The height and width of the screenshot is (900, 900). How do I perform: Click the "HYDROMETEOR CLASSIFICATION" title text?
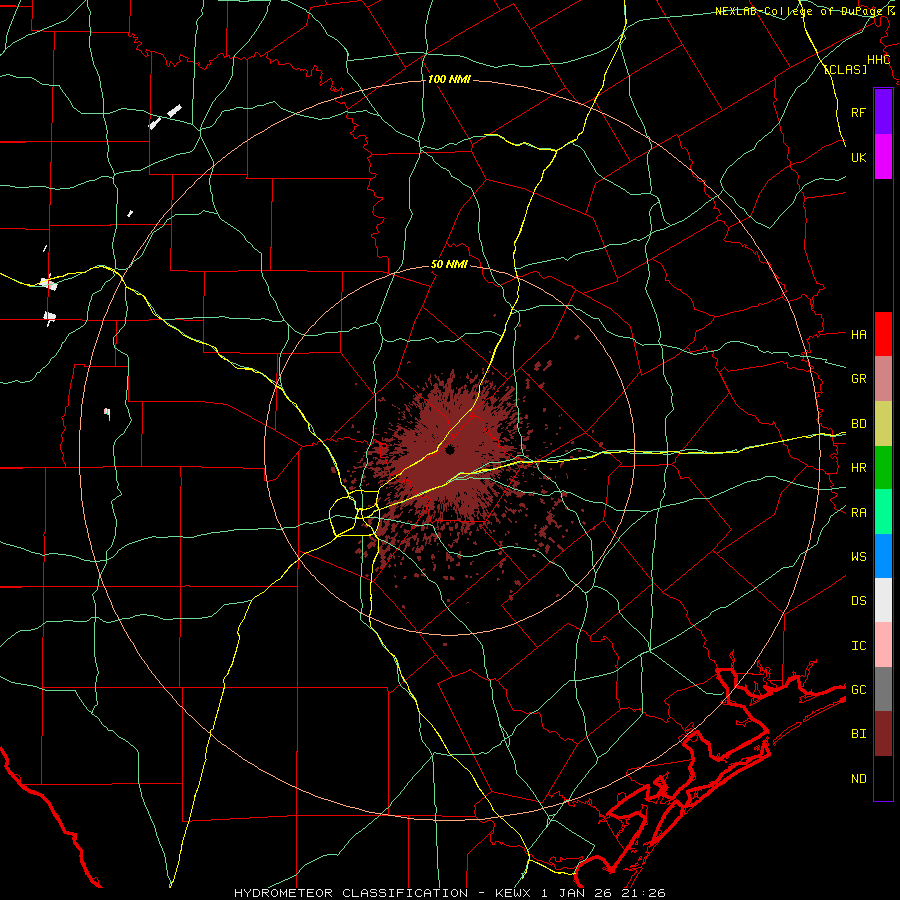351,893
